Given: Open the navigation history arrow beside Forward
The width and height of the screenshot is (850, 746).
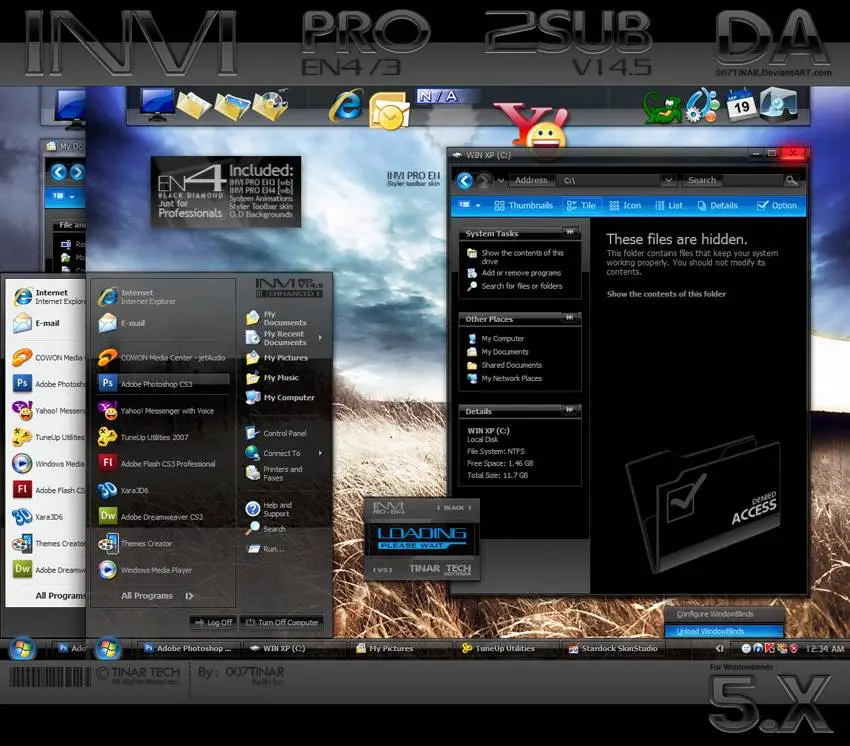Looking at the screenshot, I should click(x=500, y=180).
